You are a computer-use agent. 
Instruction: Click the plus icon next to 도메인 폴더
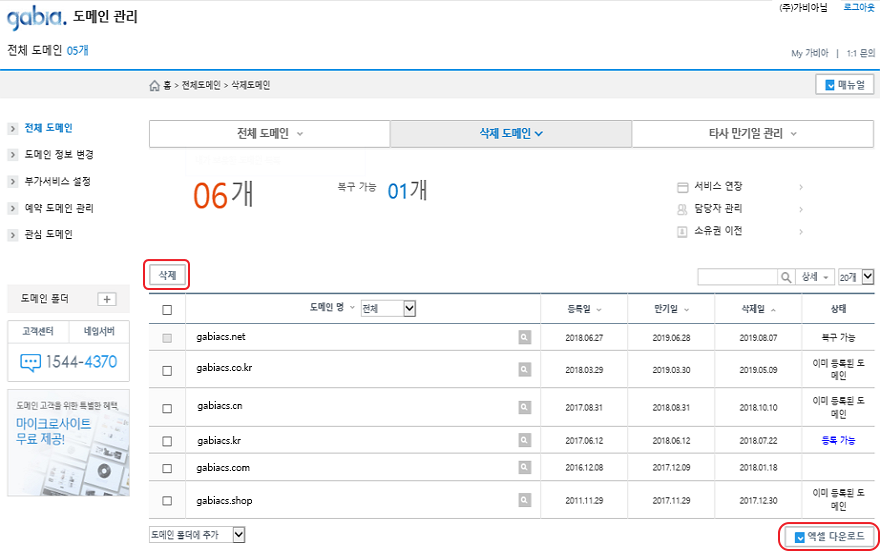click(x=107, y=299)
